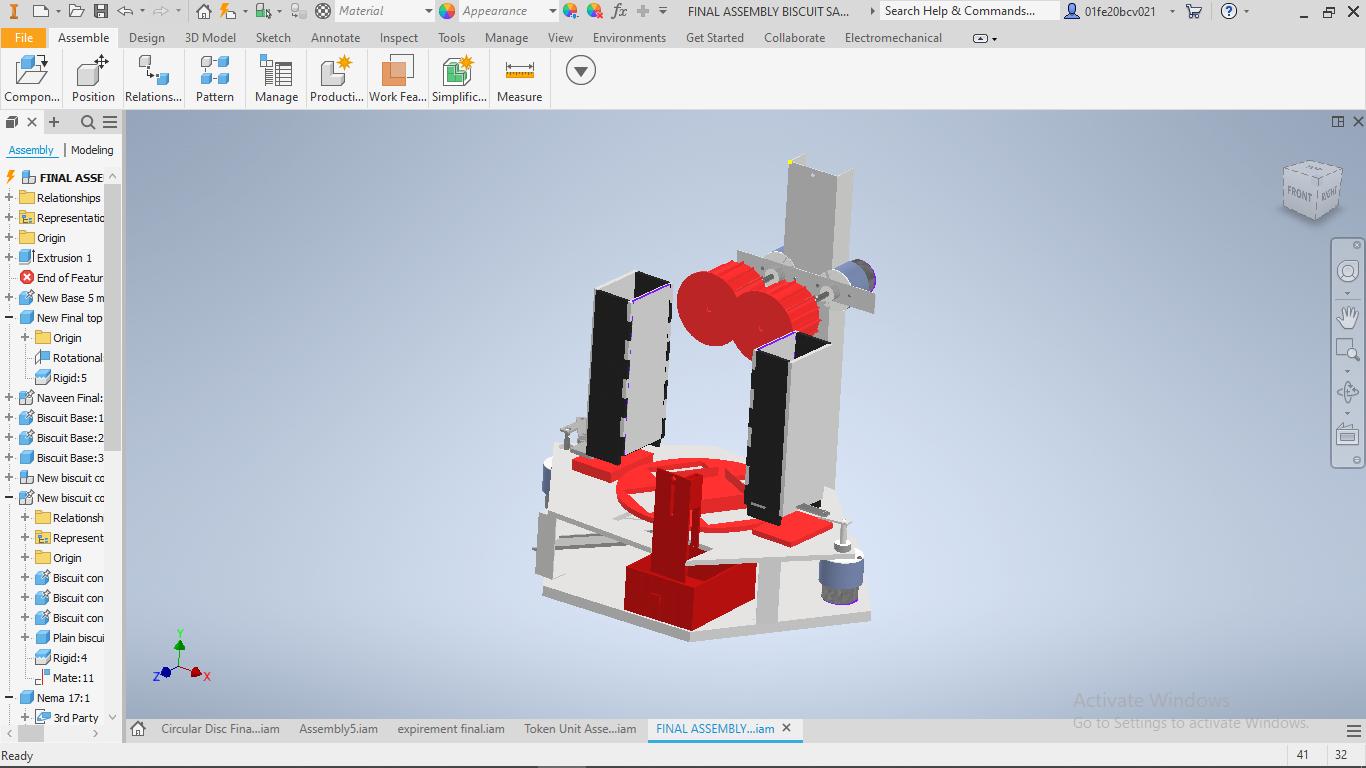Open the File menu
1366x768 pixels.
point(24,38)
